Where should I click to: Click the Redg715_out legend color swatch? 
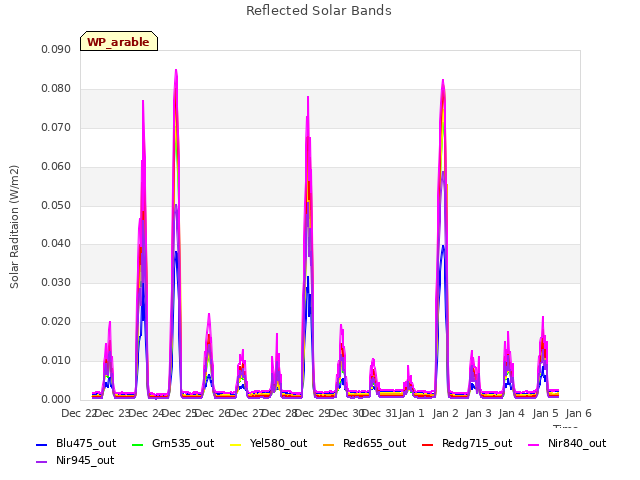[427, 444]
